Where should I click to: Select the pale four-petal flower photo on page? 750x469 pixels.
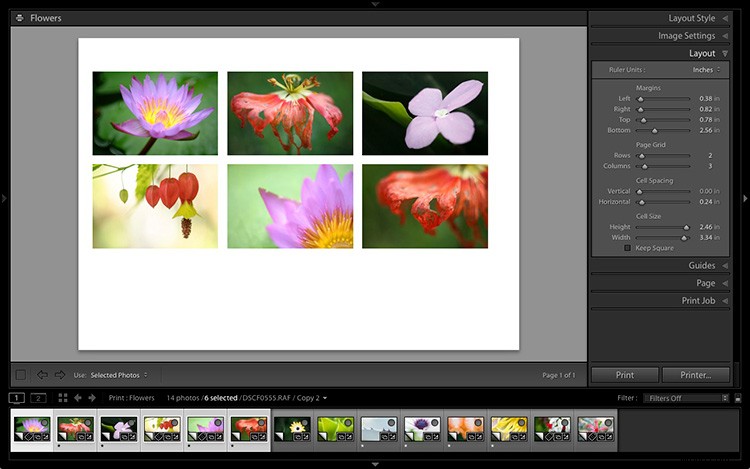425,113
